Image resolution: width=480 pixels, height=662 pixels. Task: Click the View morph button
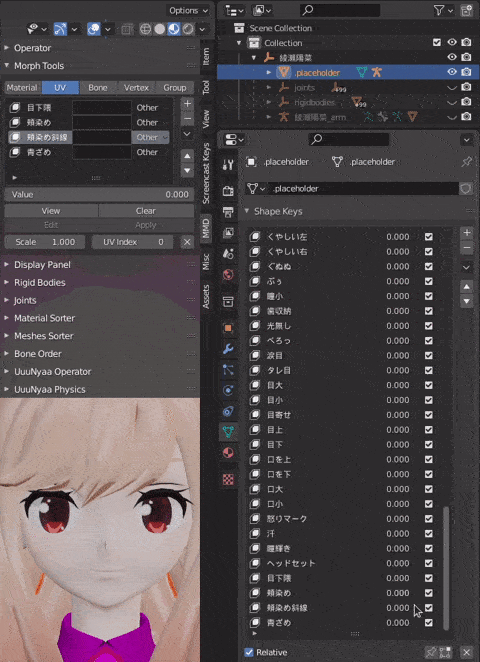(x=51, y=211)
